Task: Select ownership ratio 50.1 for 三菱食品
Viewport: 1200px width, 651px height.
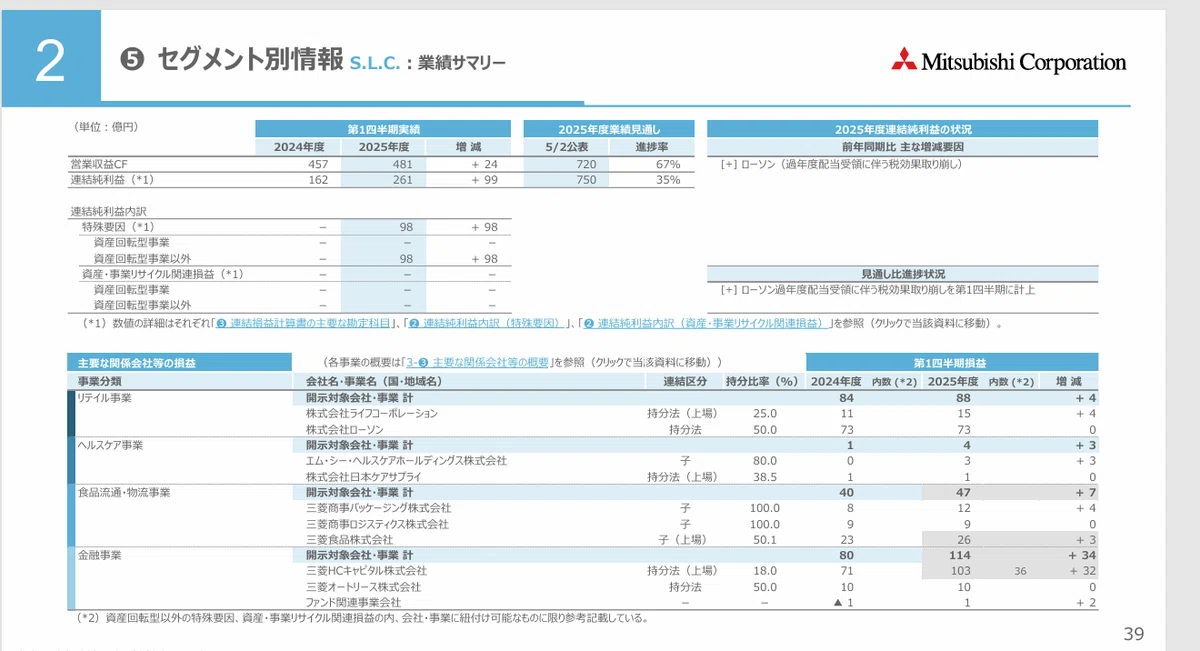Action: pyautogui.click(x=764, y=539)
